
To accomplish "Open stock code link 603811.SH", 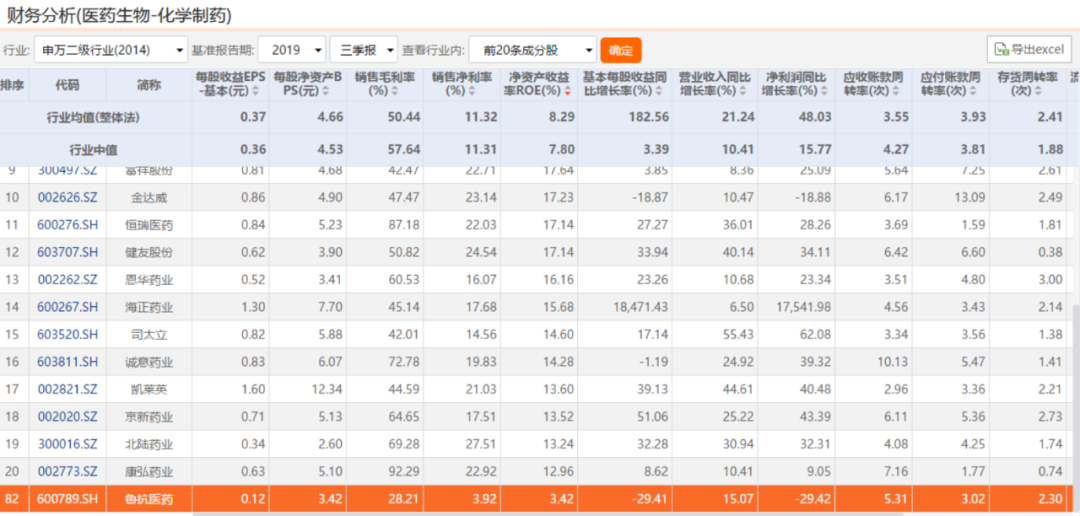I will point(68,362).
